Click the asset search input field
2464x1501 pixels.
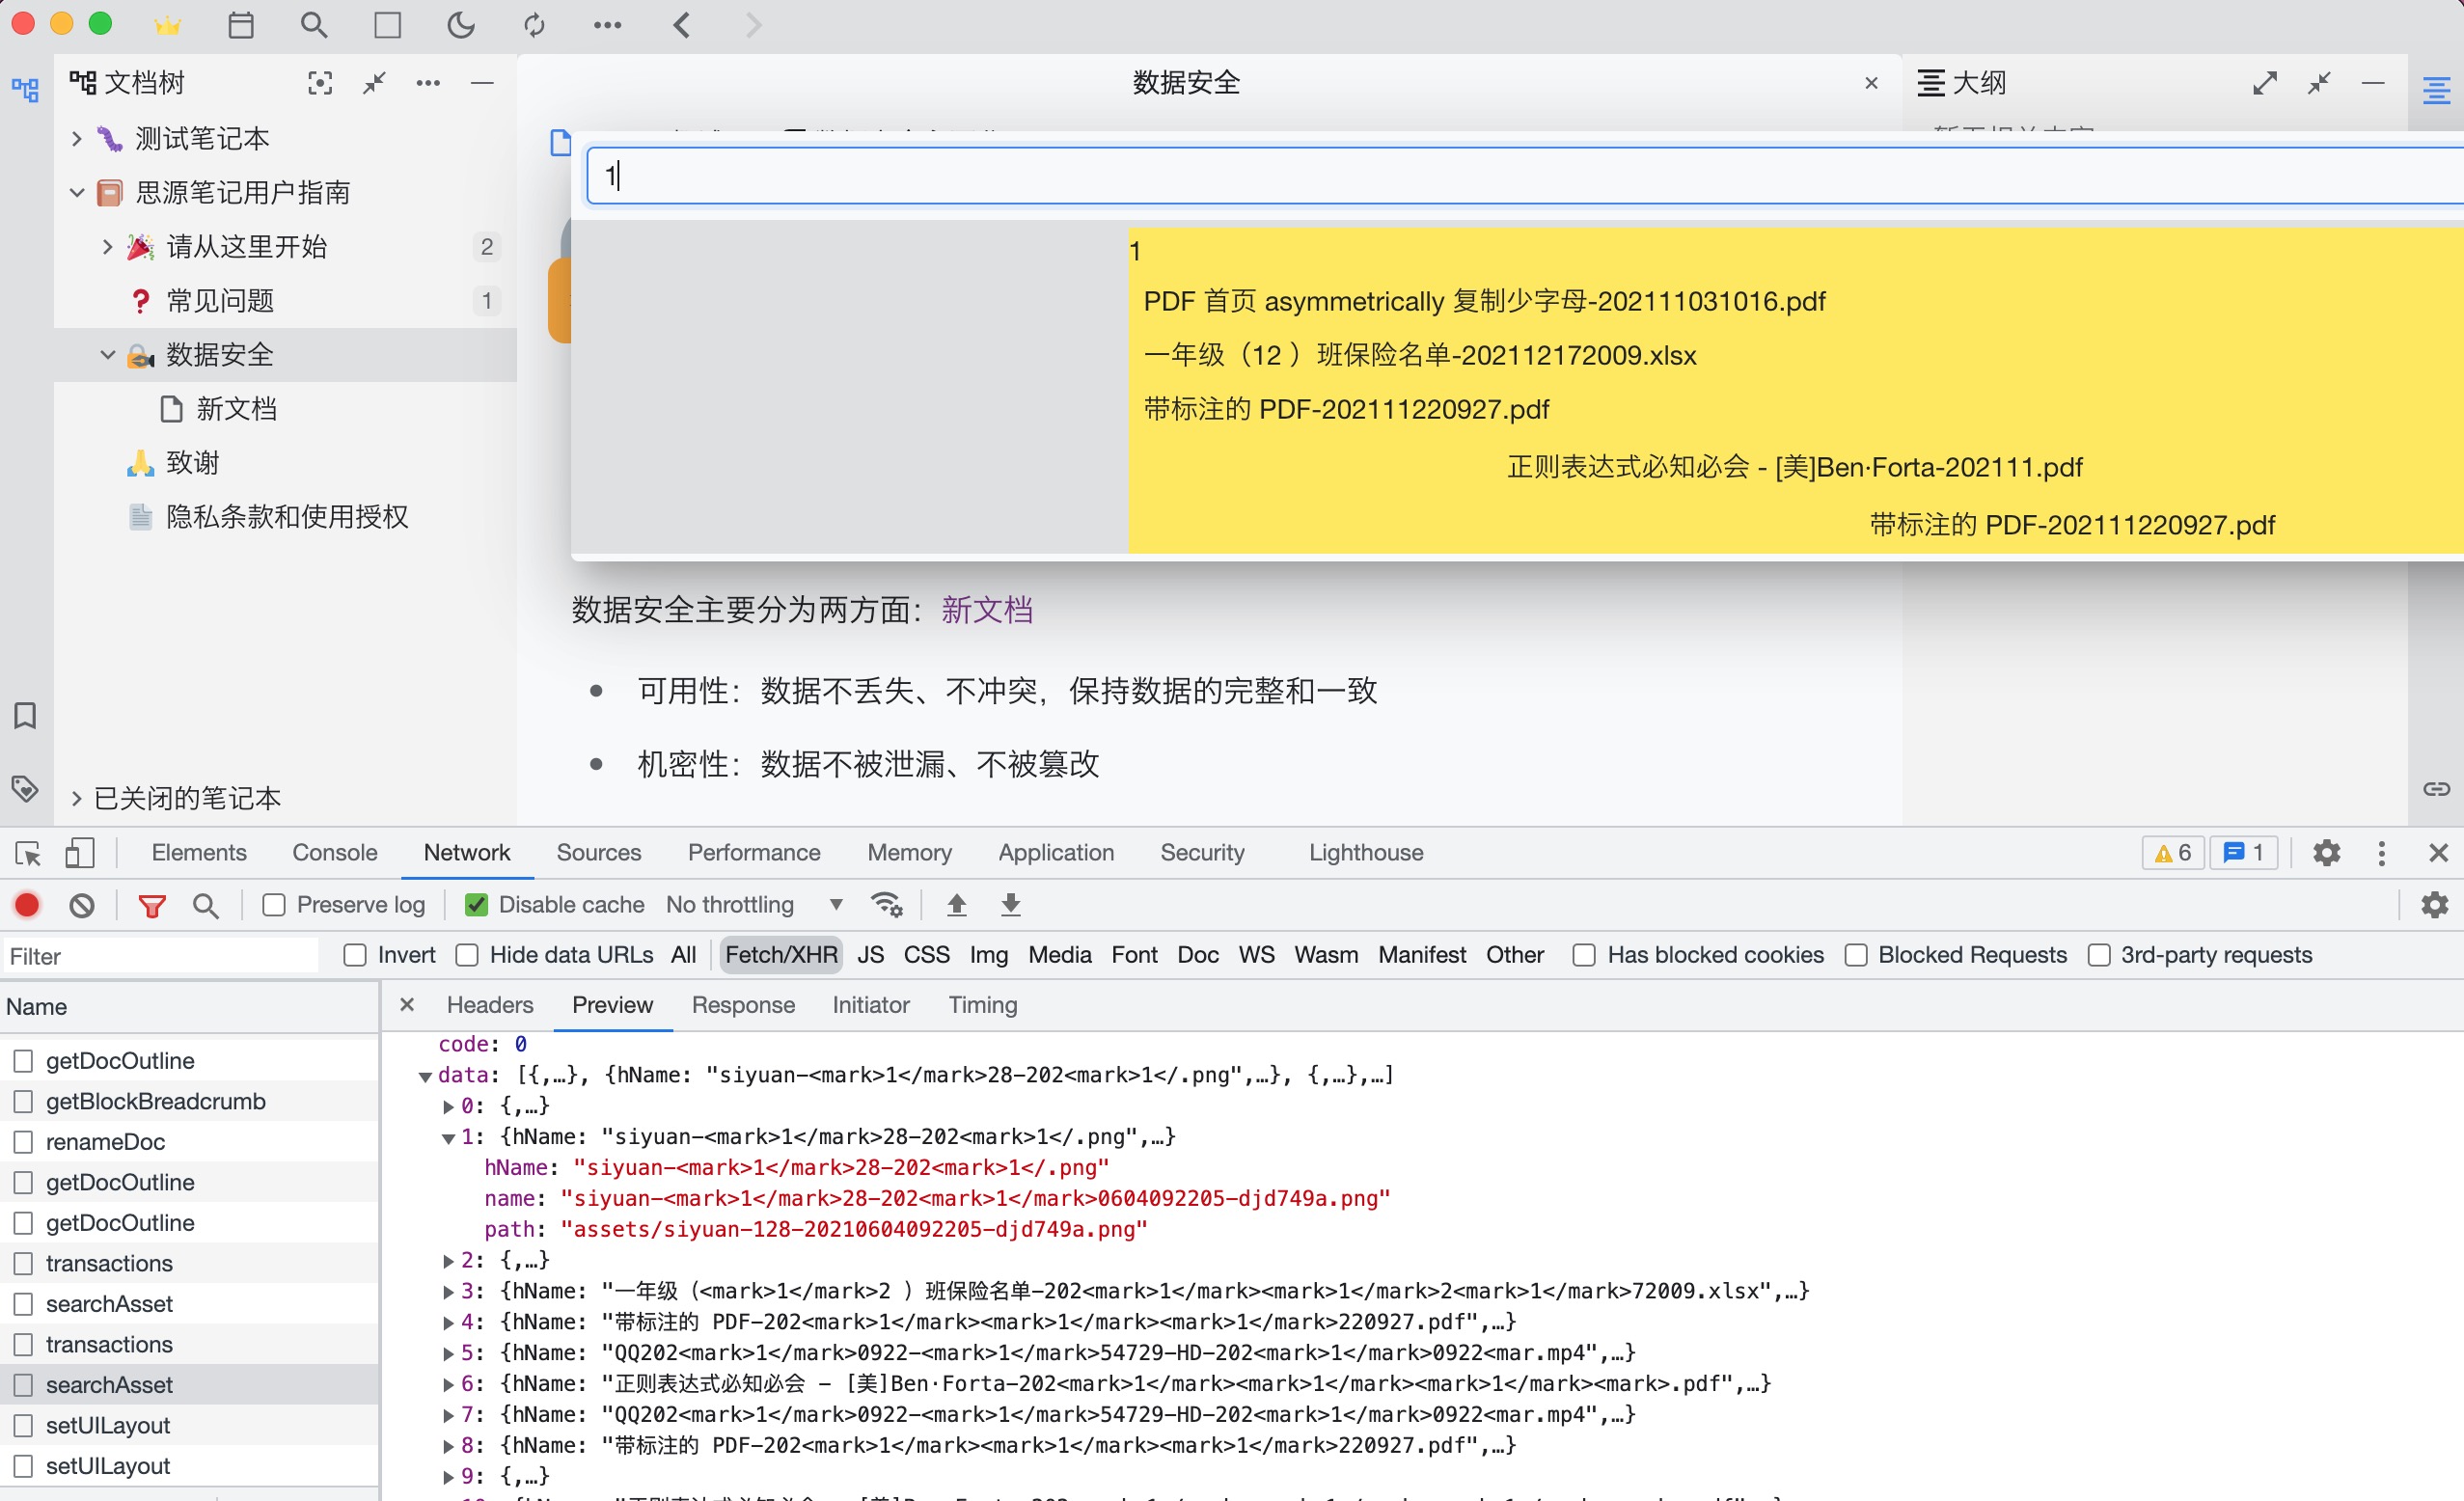pos(1524,176)
